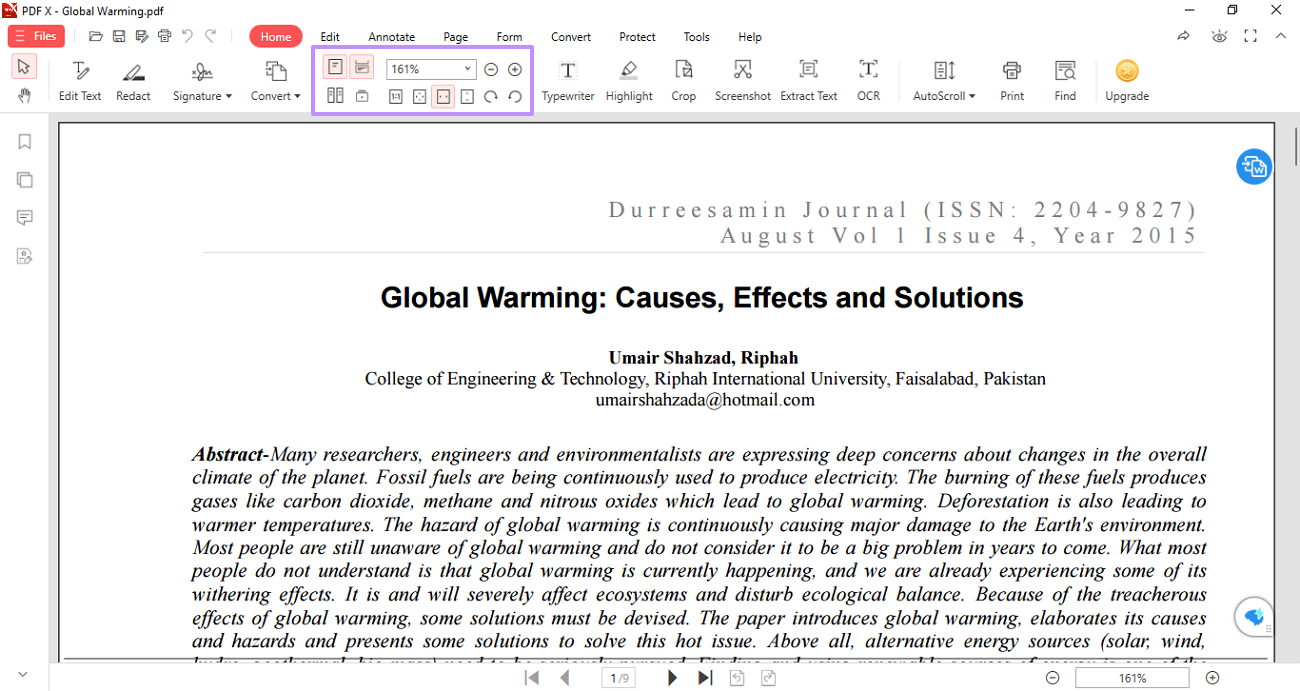Image resolution: width=1300 pixels, height=691 pixels.
Task: Open the Redact tool
Action: pos(133,80)
